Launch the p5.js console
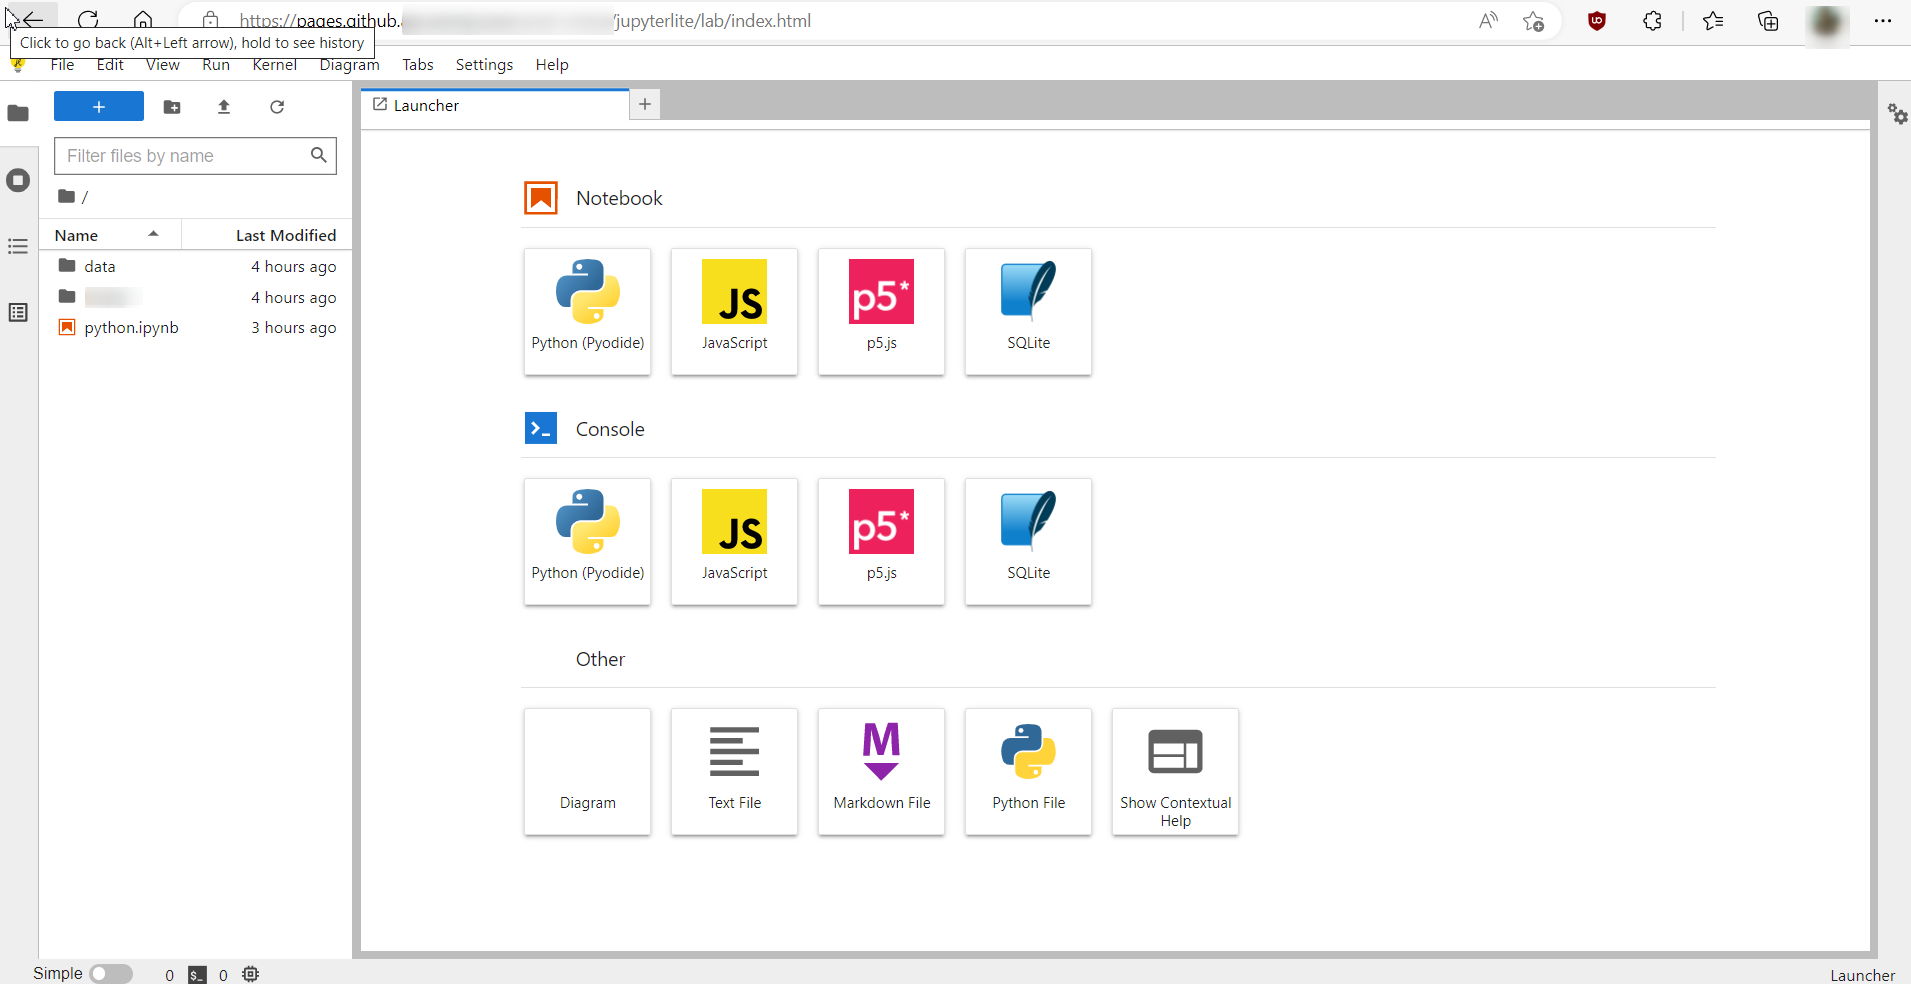This screenshot has width=1911, height=984. 881,541
